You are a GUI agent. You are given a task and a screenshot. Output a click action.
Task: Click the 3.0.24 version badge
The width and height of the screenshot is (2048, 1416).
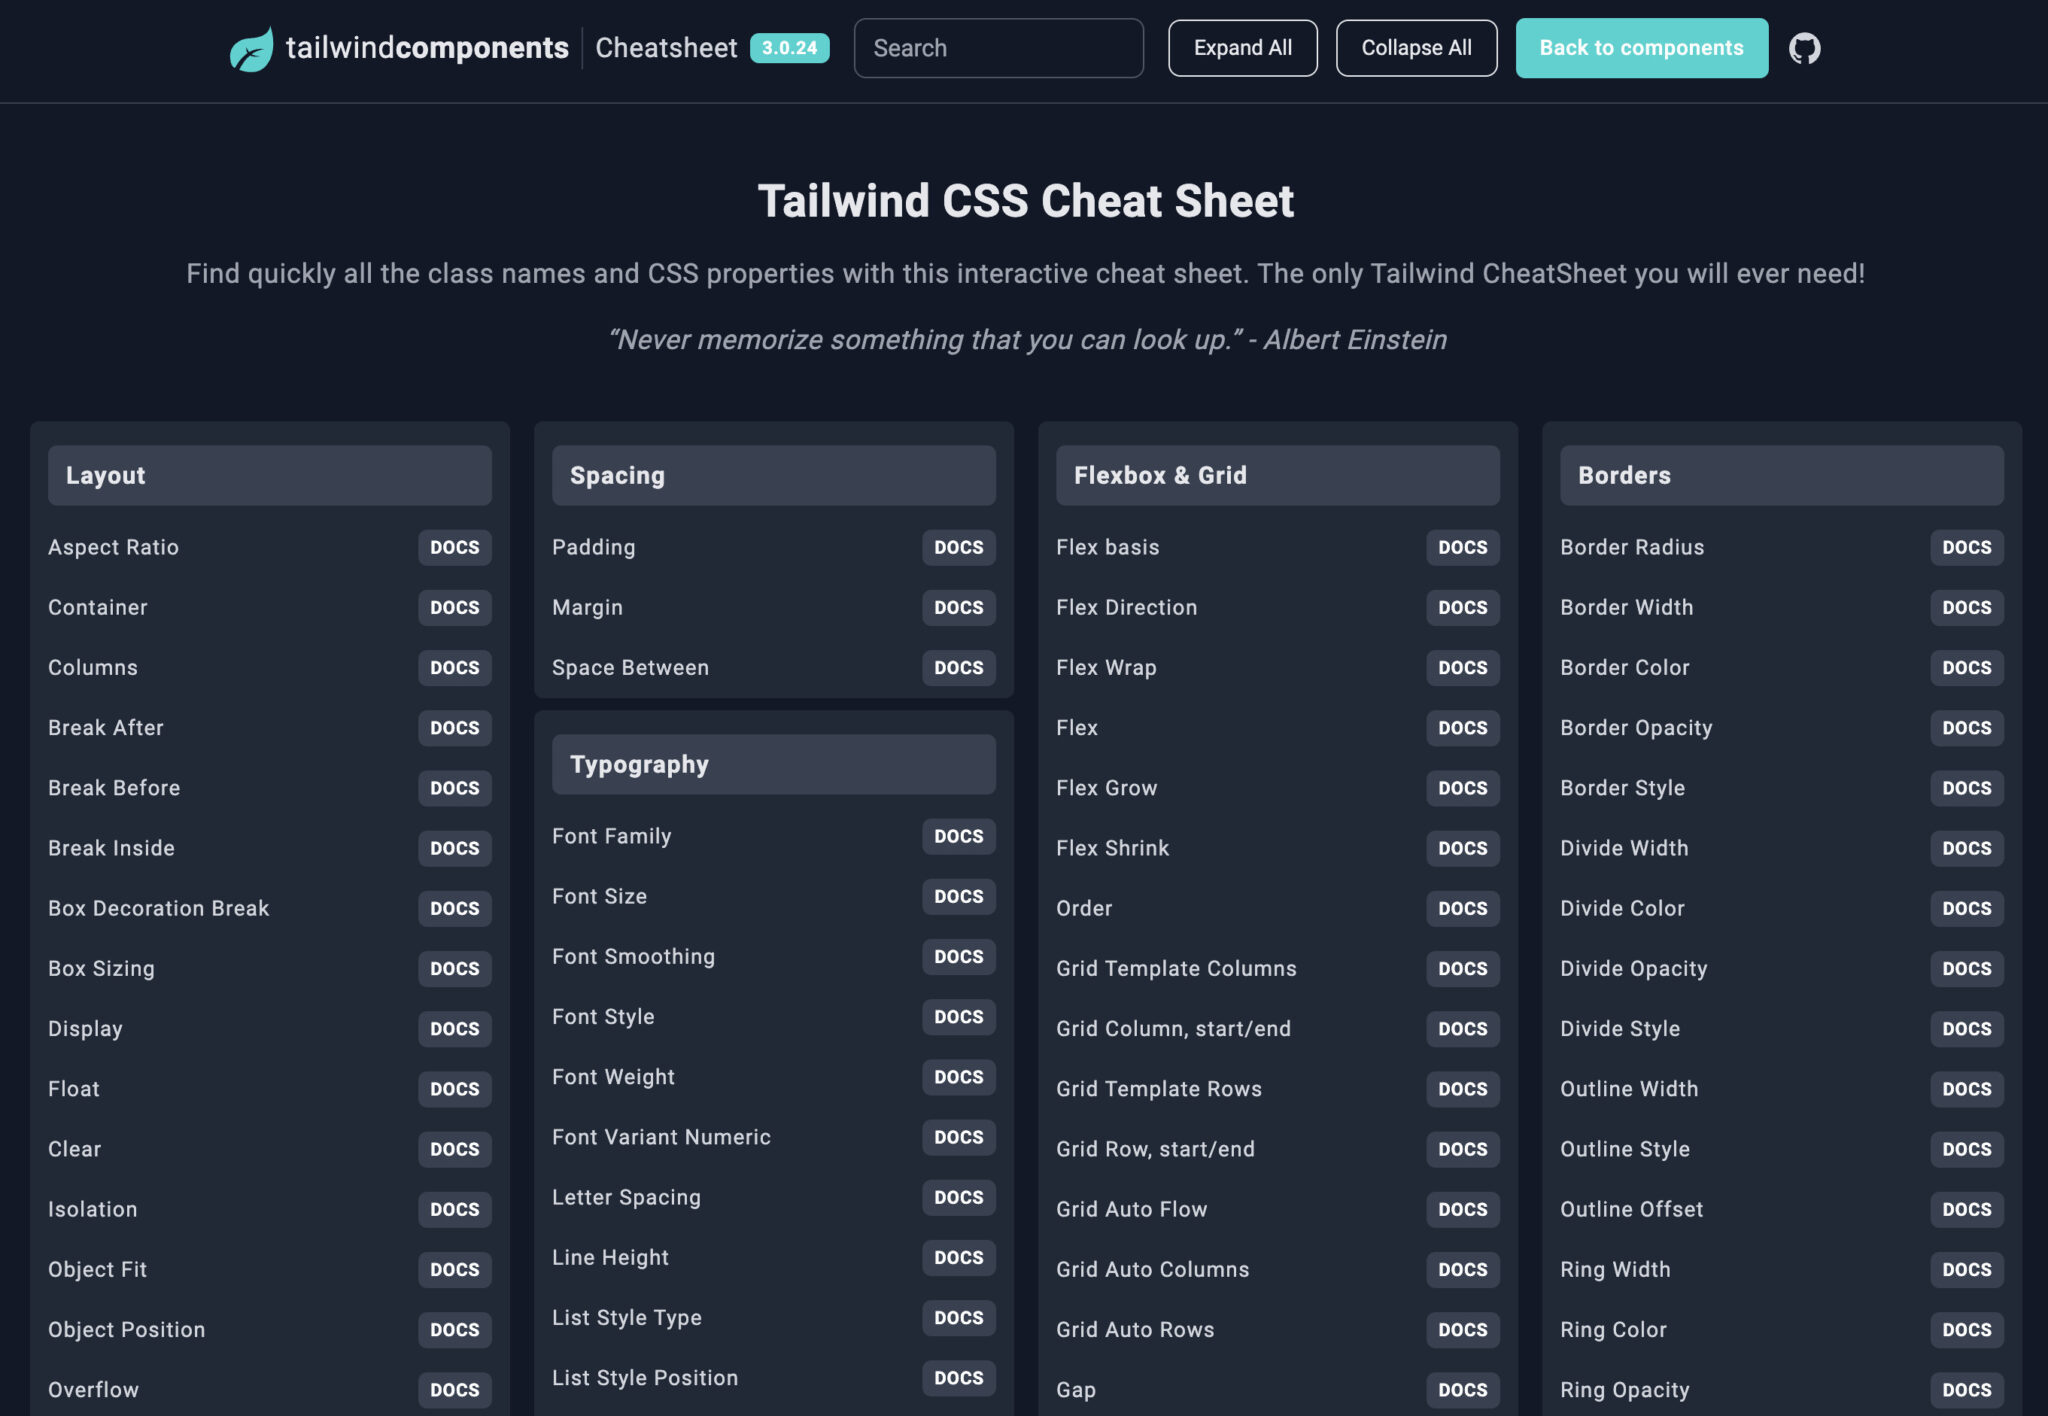pos(791,47)
